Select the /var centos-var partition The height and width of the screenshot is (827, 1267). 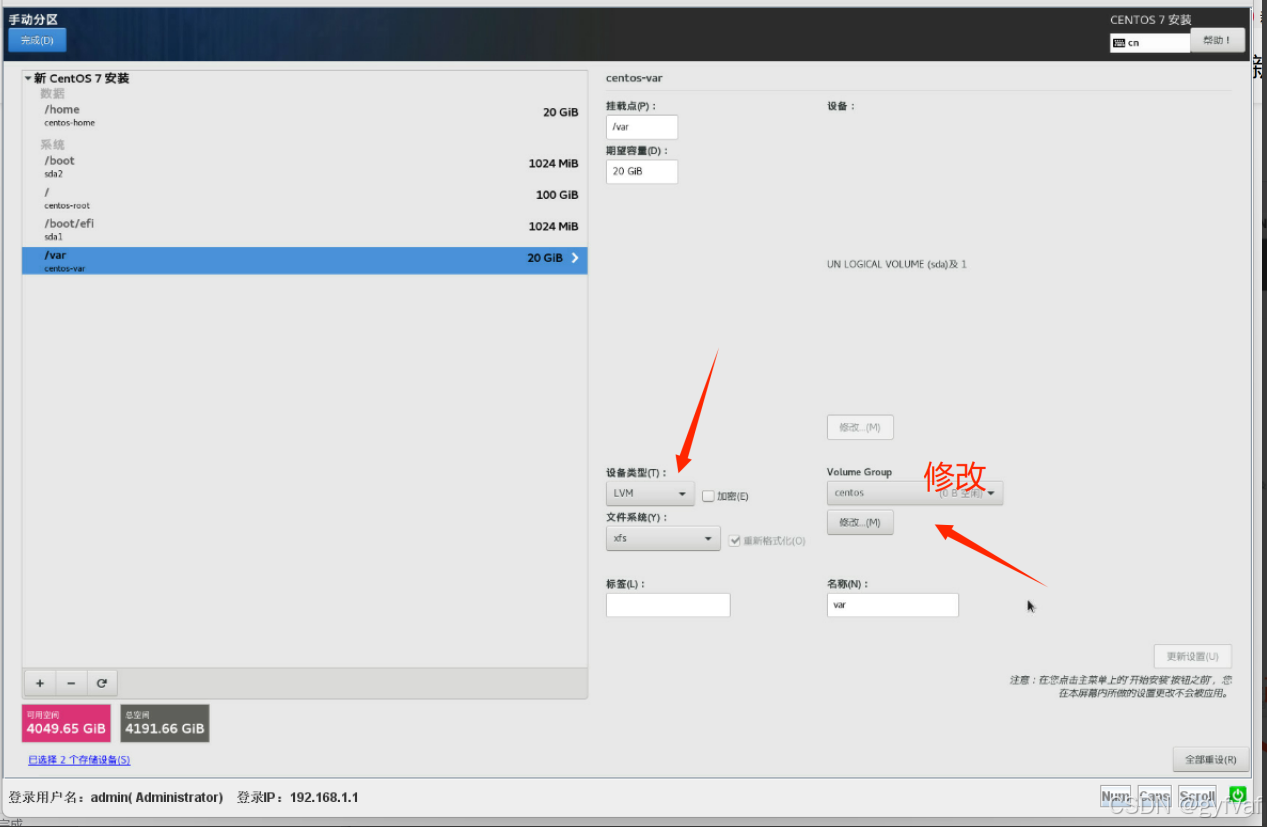[x=304, y=261]
